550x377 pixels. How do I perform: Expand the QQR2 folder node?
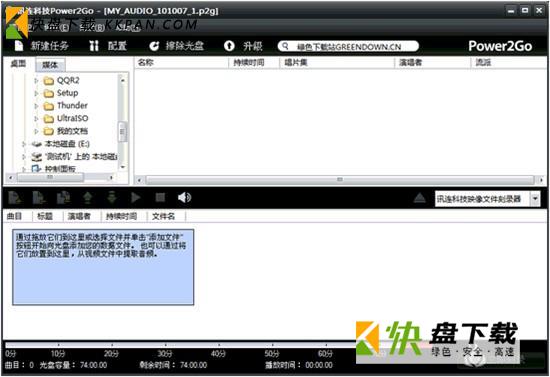(x=36, y=81)
